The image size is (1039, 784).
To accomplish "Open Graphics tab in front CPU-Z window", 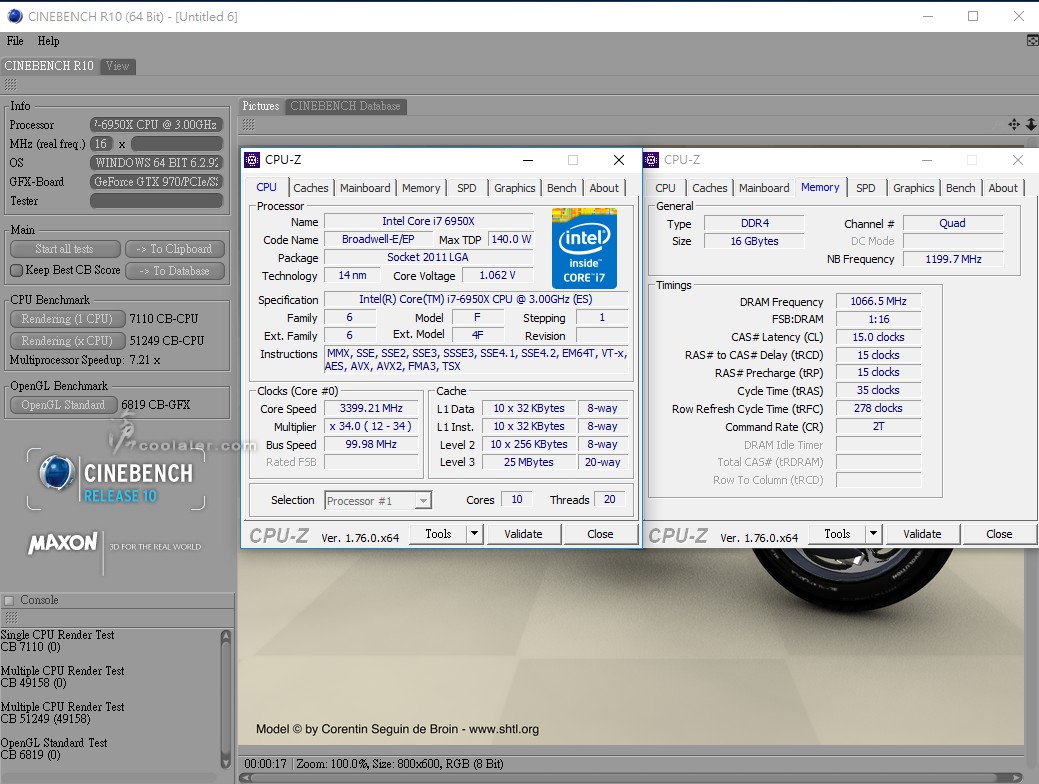I will [x=515, y=188].
